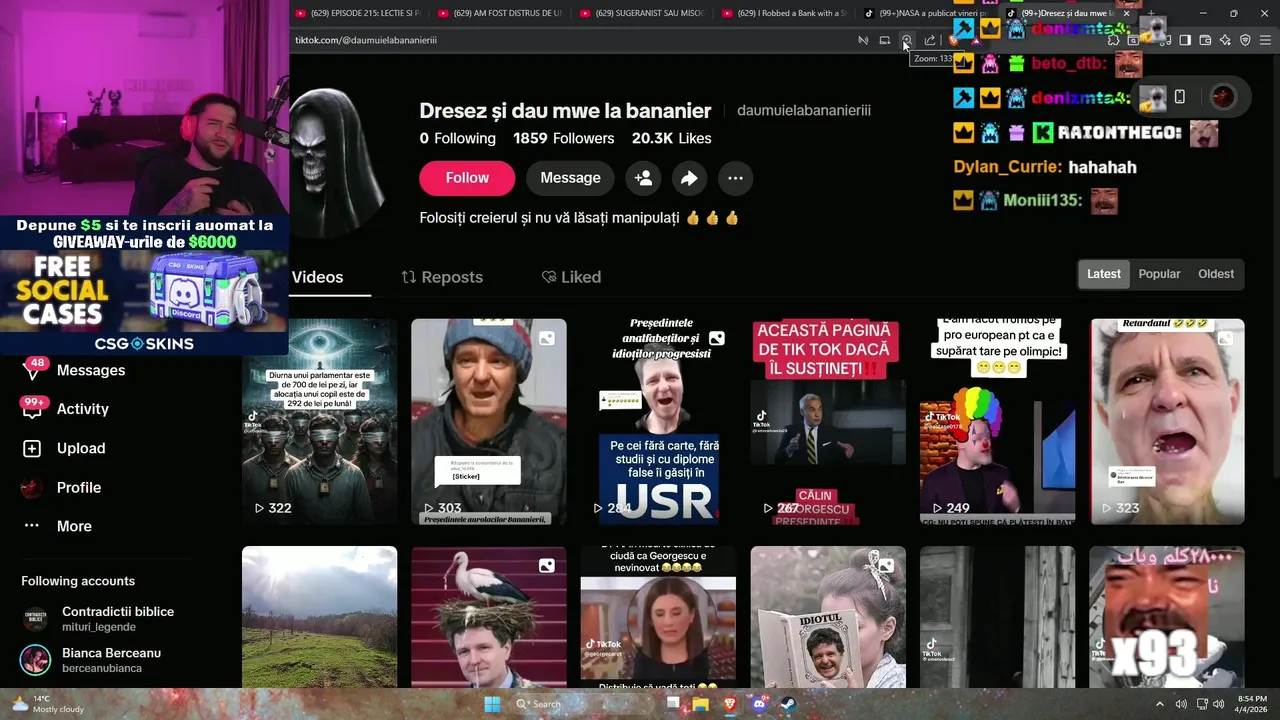
Task: Open Discord from taskbar
Action: pyautogui.click(x=759, y=704)
